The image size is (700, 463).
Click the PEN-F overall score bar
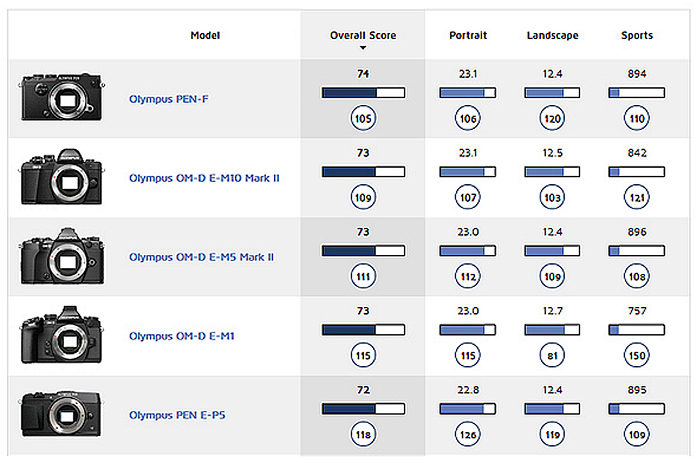pos(363,93)
